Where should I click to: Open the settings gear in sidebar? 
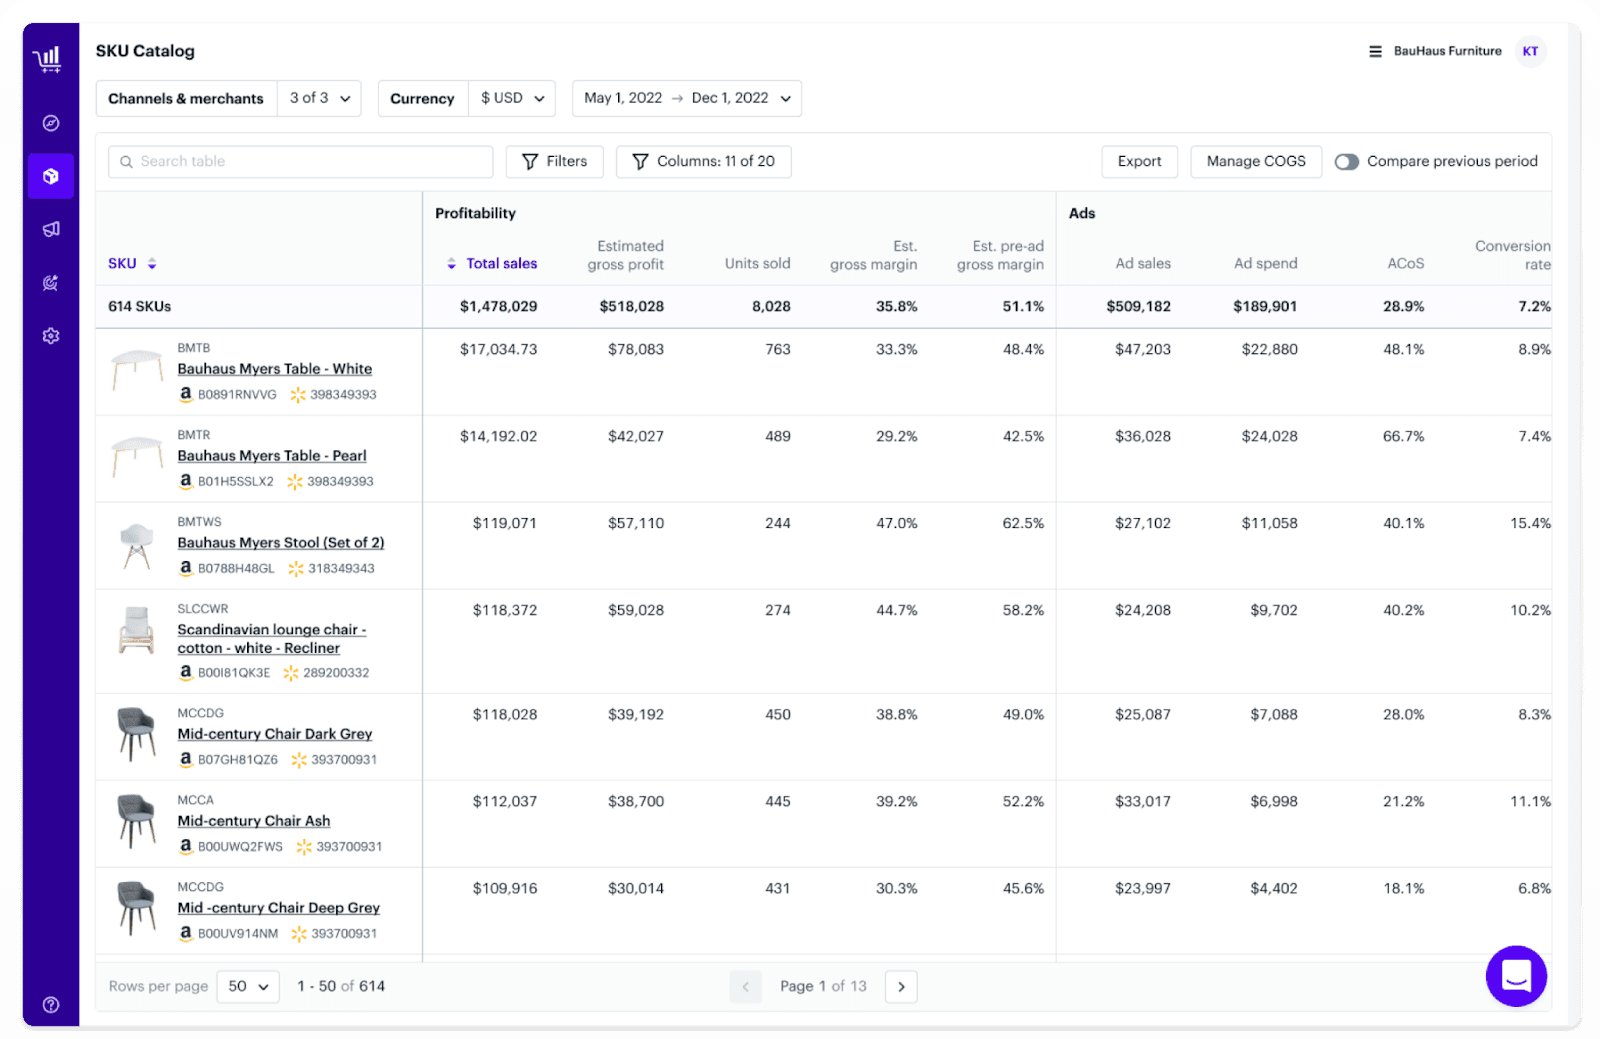[51, 336]
